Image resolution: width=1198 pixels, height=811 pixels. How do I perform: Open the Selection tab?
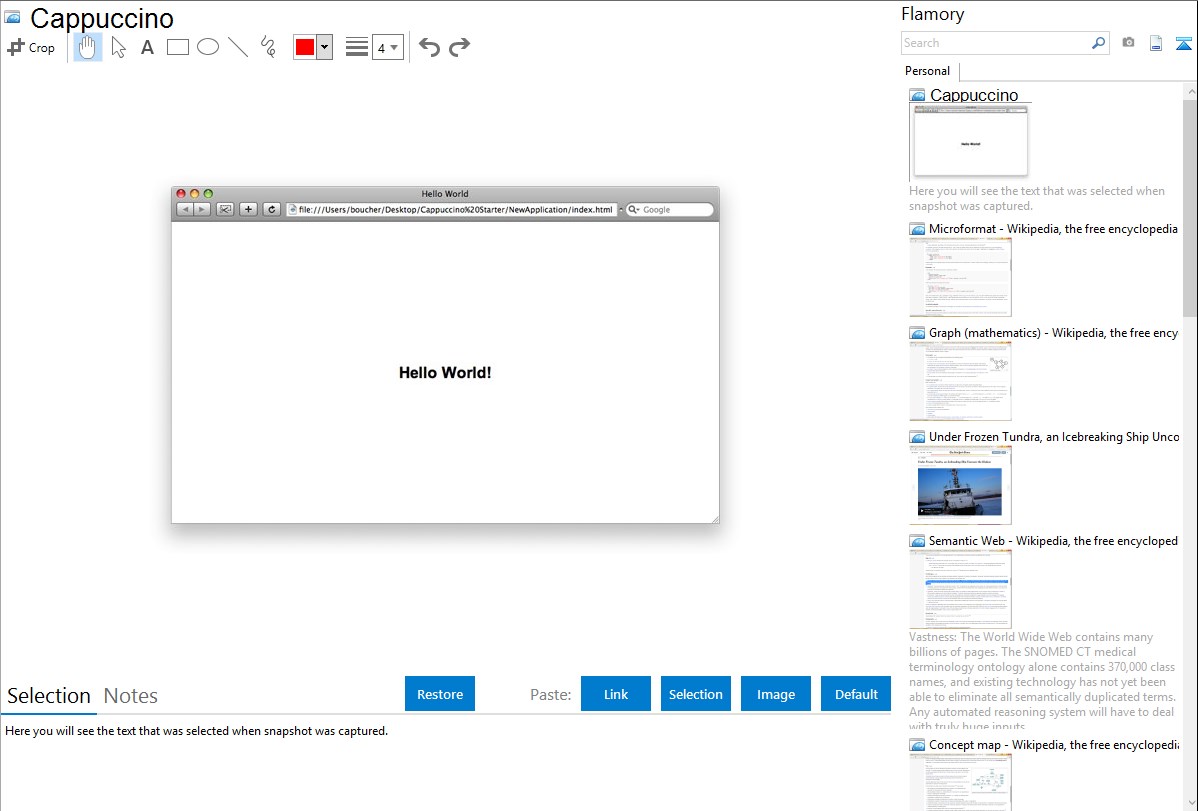click(x=49, y=696)
